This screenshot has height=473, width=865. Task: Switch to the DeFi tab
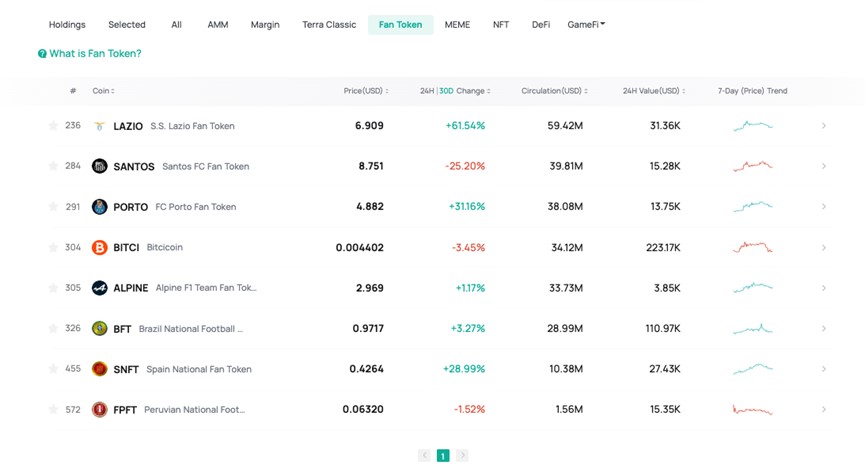(x=541, y=24)
